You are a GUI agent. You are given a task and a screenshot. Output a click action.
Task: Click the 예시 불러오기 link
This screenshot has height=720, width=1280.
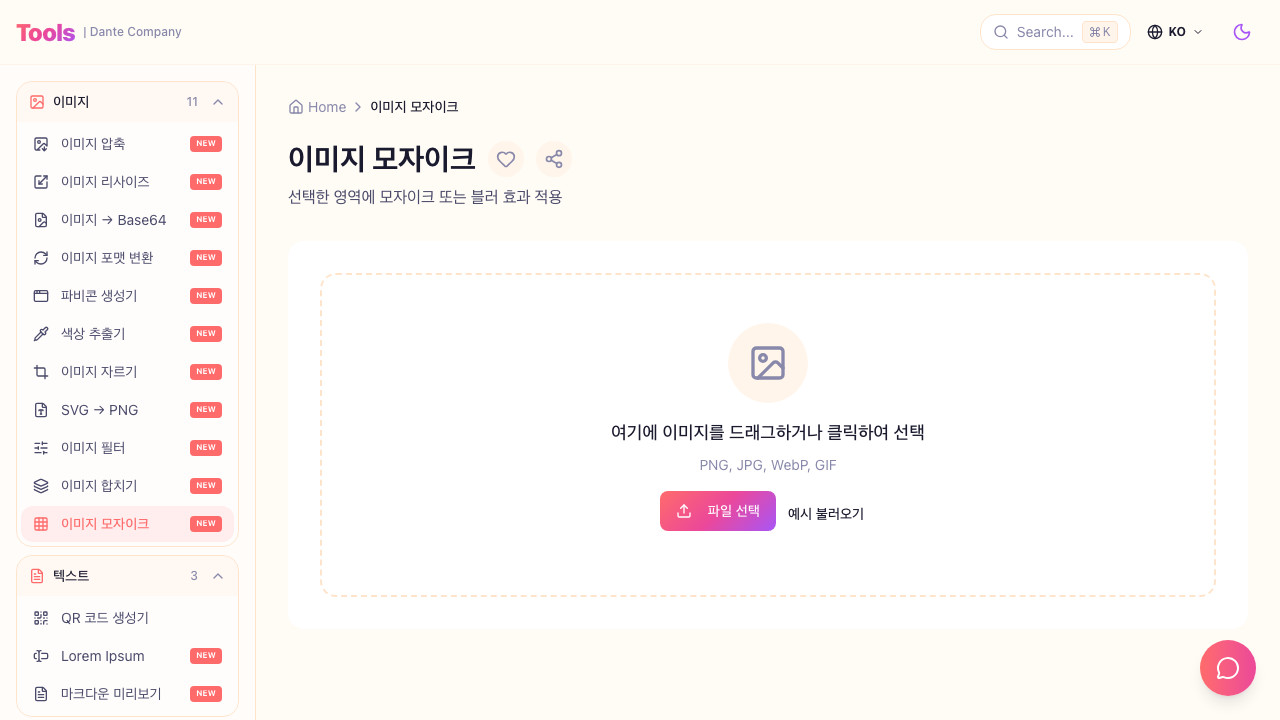point(826,514)
